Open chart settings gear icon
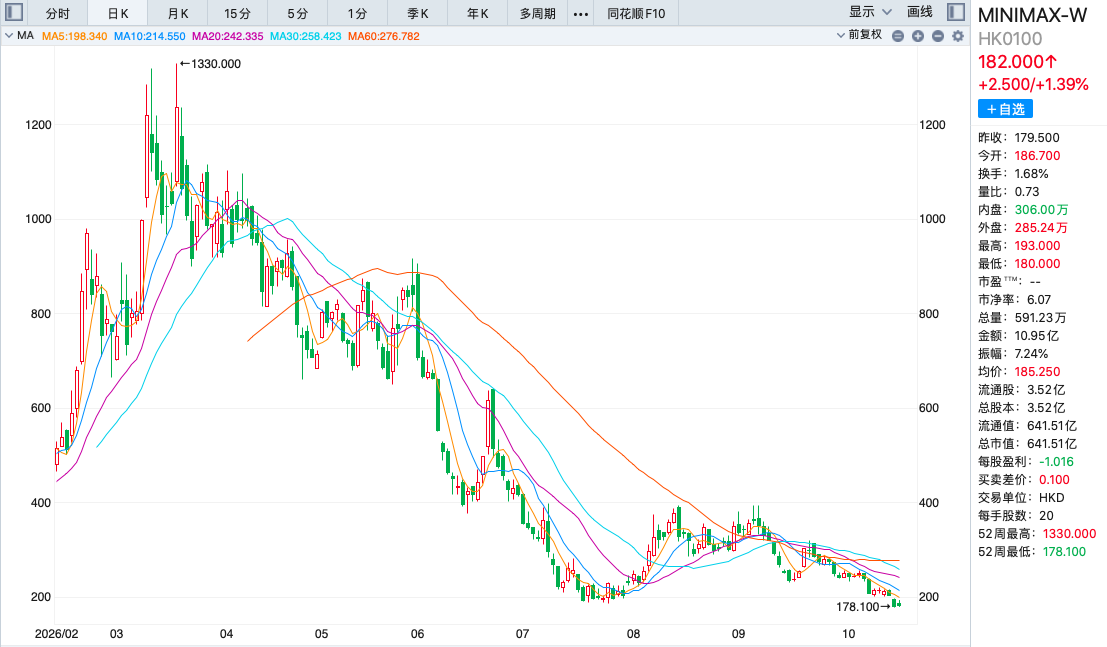 tap(958, 36)
